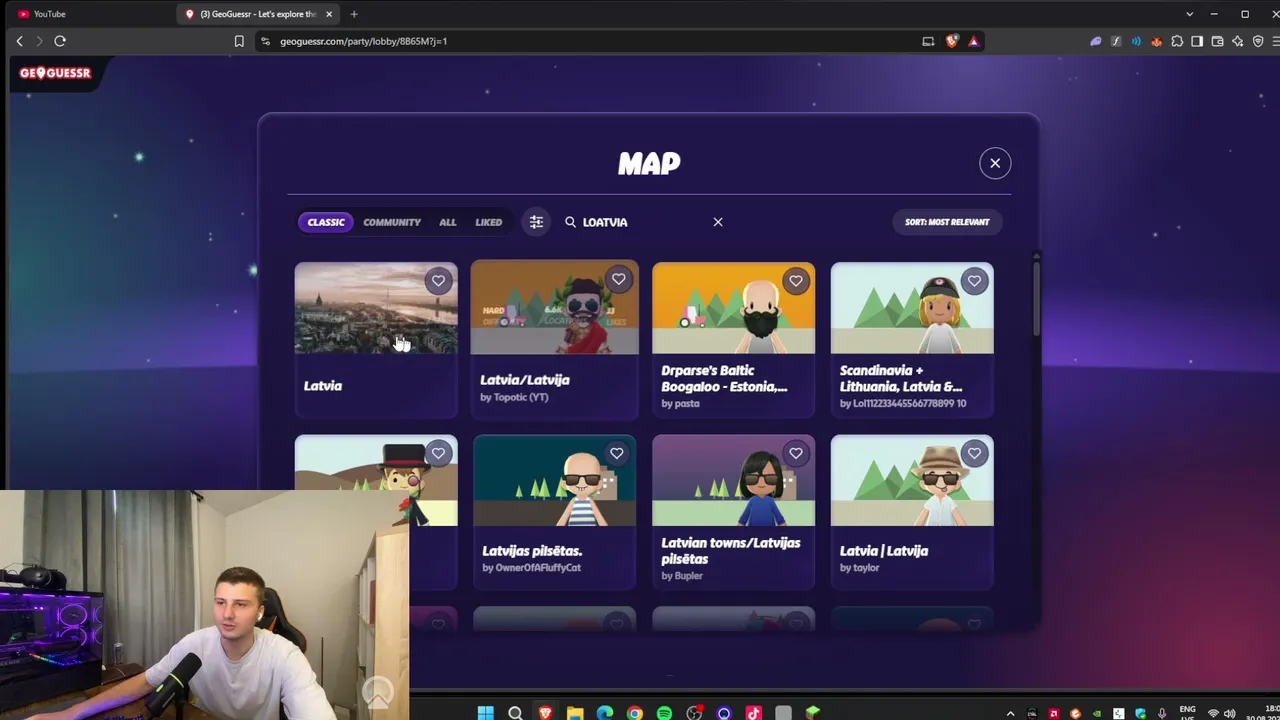Click the address bar URL
This screenshot has width=1280, height=720.
click(363, 41)
